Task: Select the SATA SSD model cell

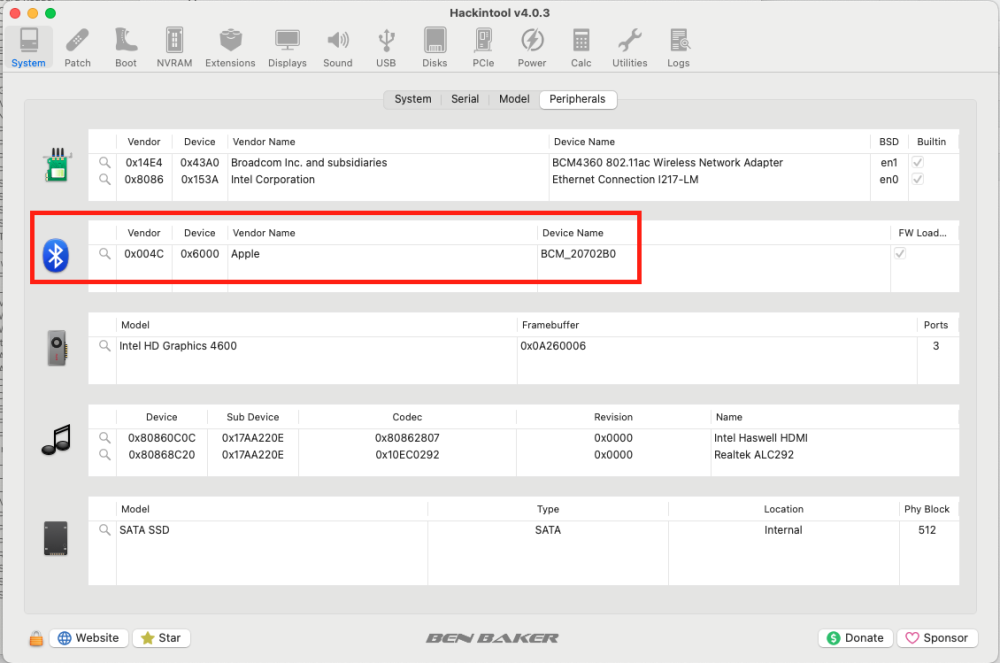Action: coord(144,530)
